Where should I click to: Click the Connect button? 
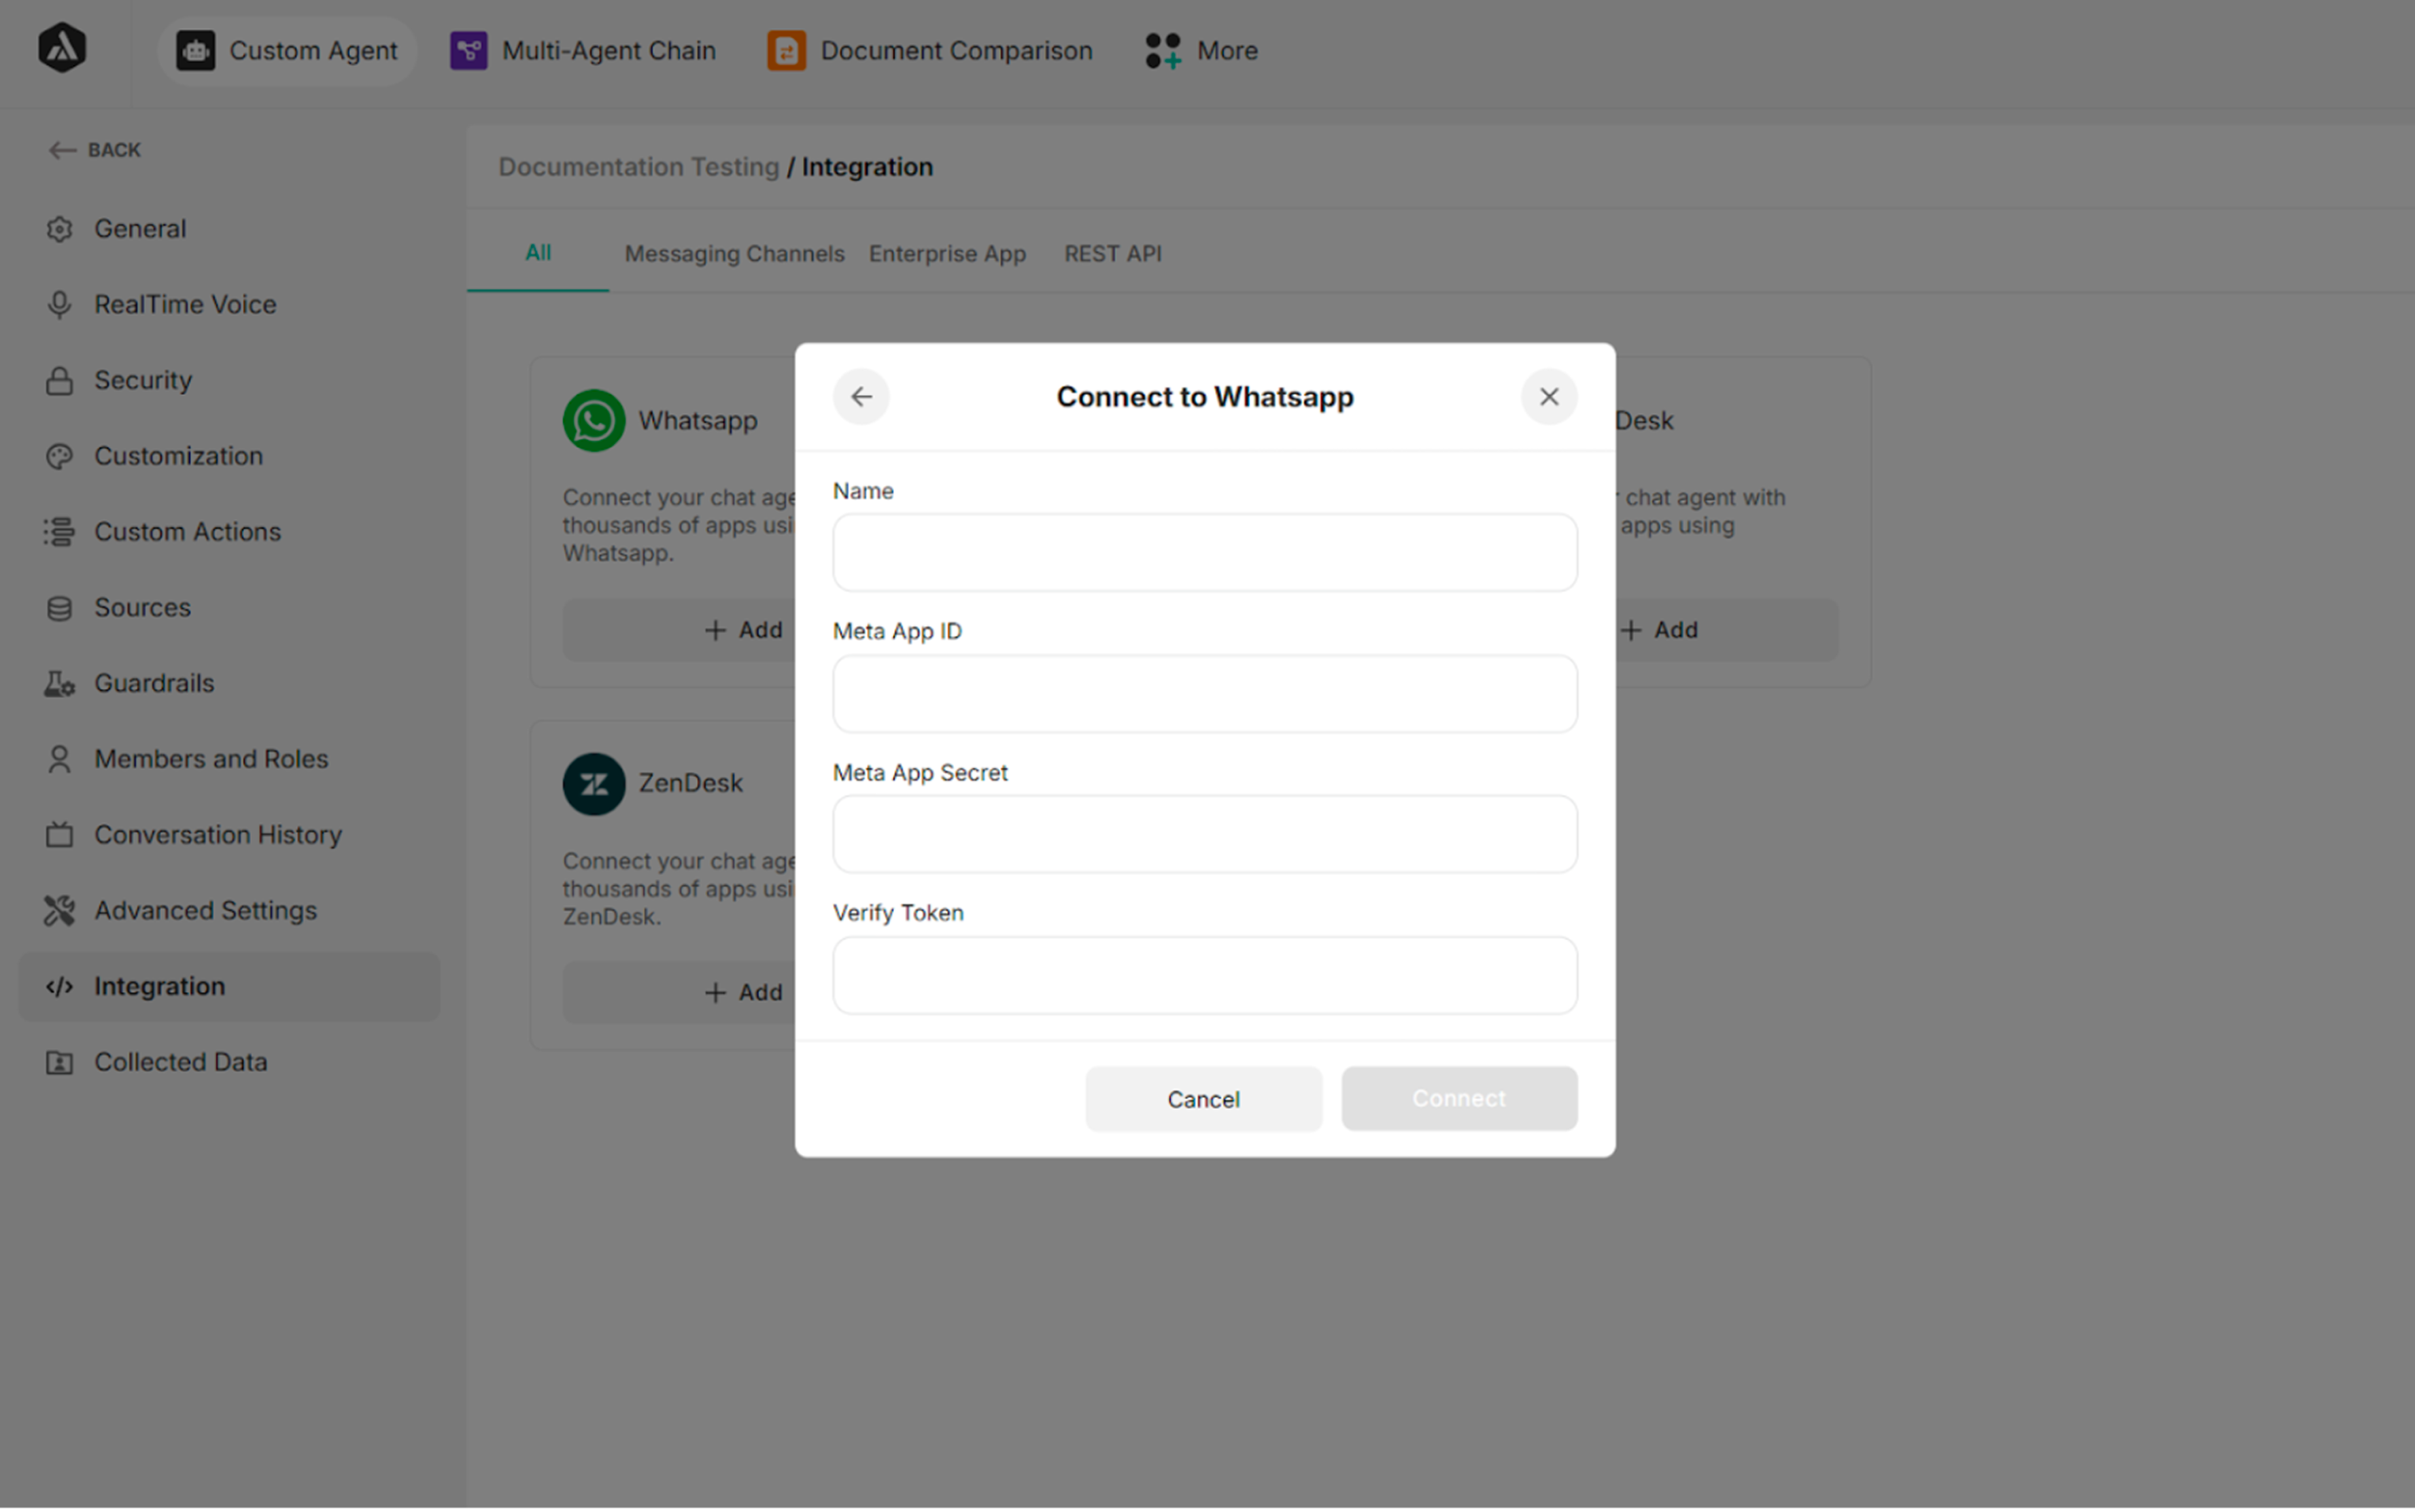pyautogui.click(x=1458, y=1098)
